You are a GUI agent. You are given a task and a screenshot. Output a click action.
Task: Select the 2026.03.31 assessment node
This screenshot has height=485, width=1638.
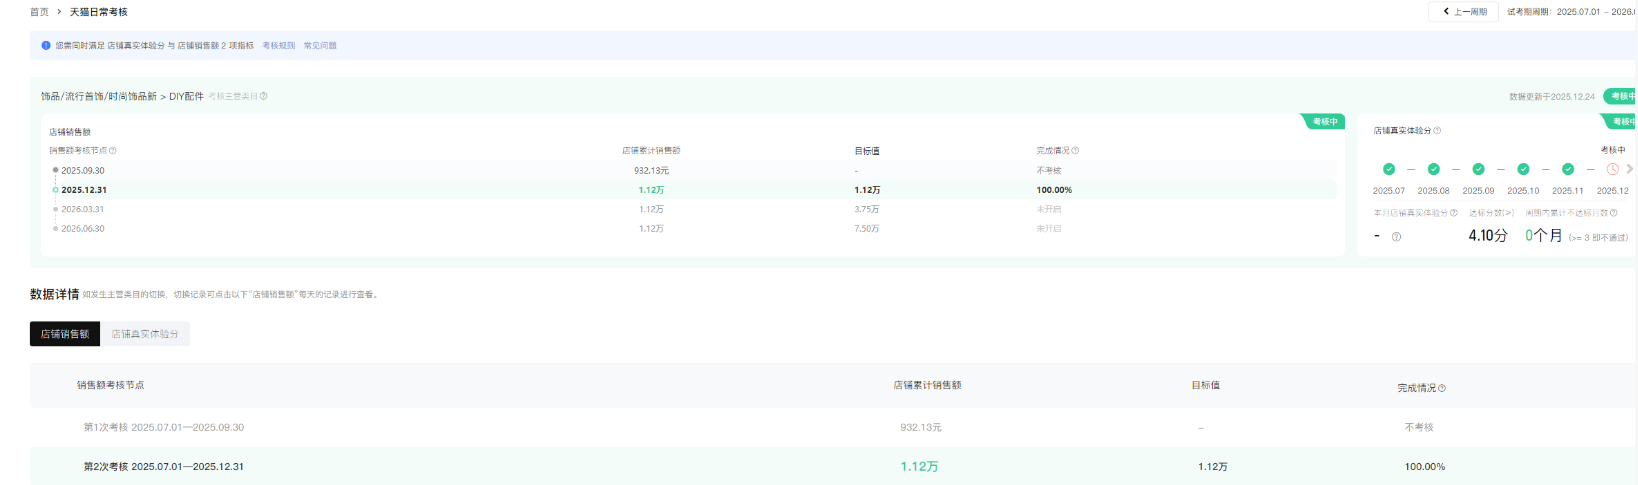pos(82,209)
